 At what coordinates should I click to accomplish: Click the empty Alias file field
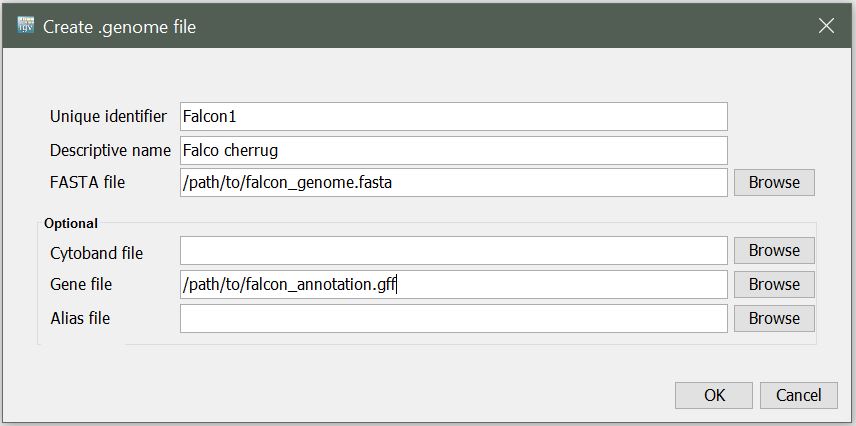(453, 318)
